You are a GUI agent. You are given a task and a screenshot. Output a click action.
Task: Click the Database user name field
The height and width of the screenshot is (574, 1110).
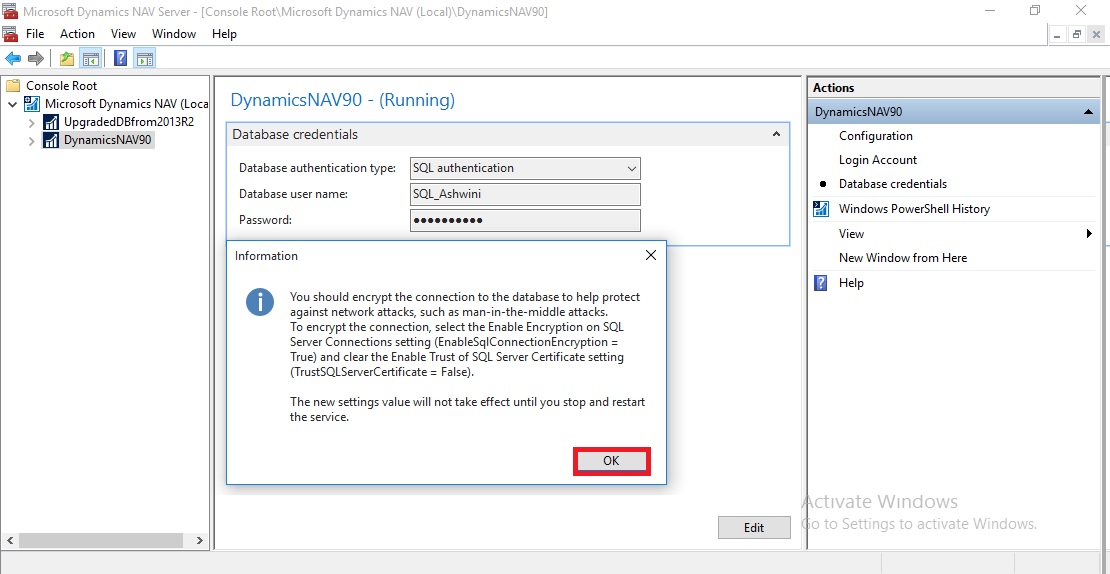point(525,195)
